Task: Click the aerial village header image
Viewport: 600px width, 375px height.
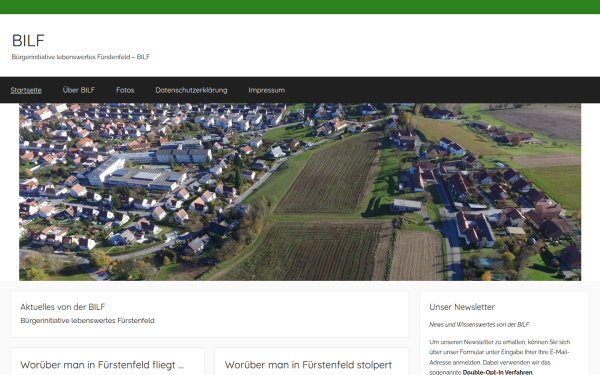Action: pyautogui.click(x=300, y=192)
